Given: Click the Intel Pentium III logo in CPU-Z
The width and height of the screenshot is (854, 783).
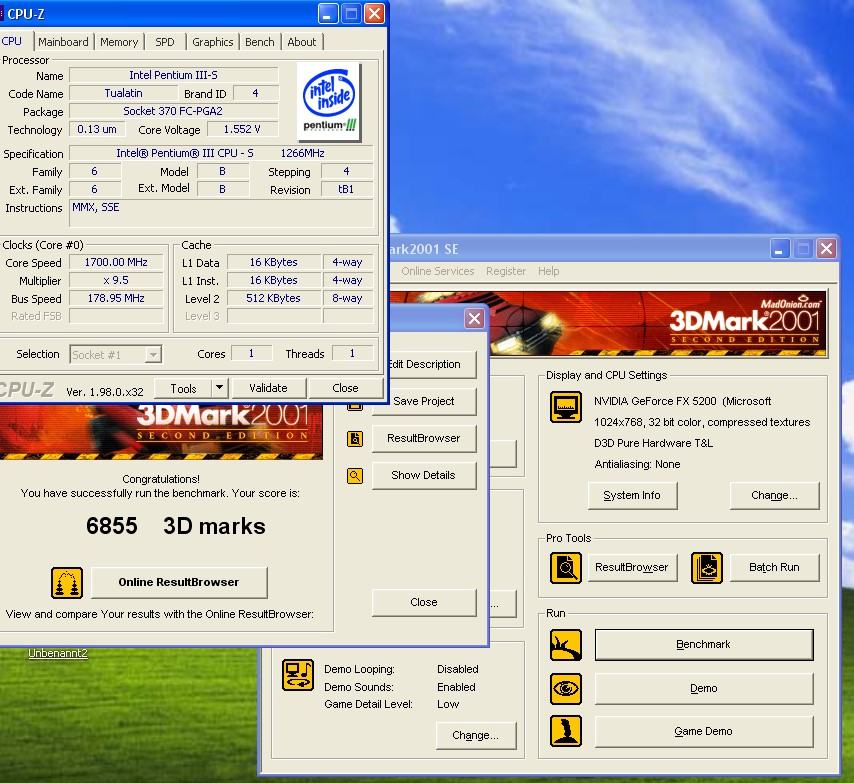Looking at the screenshot, I should pos(329,102).
